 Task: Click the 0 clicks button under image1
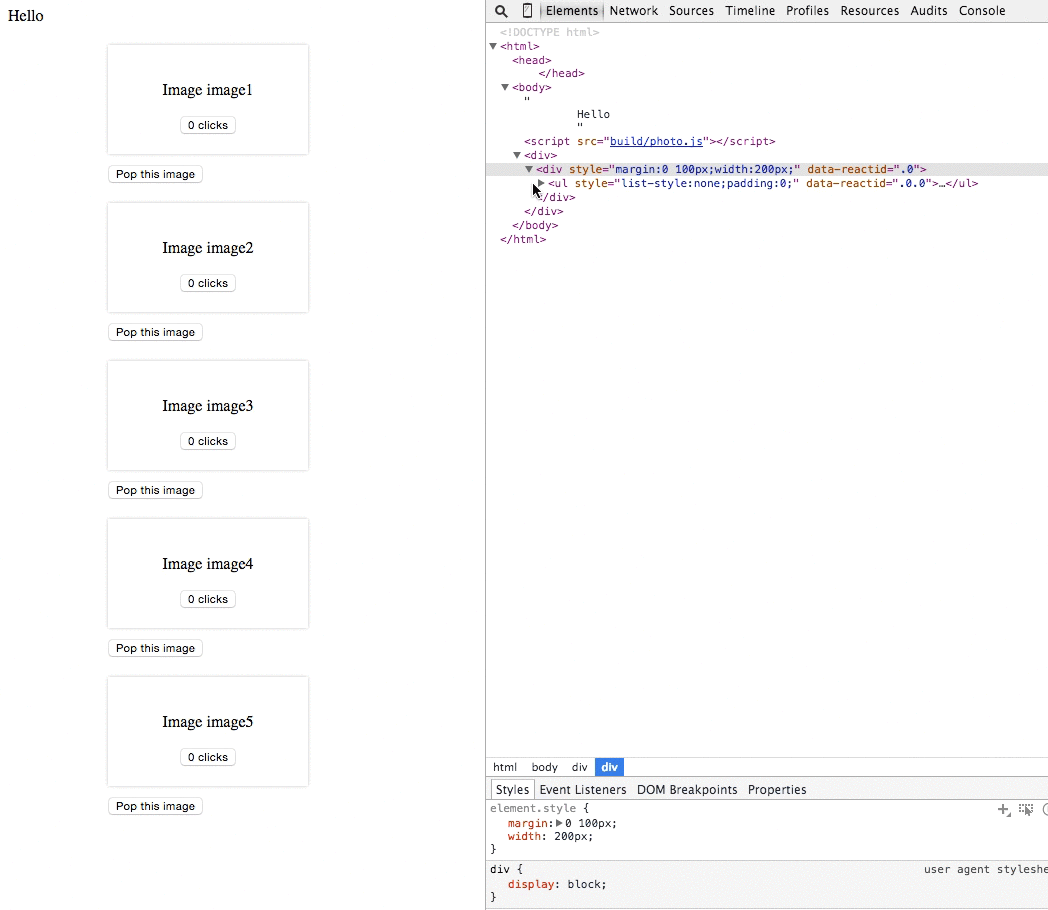(x=208, y=125)
